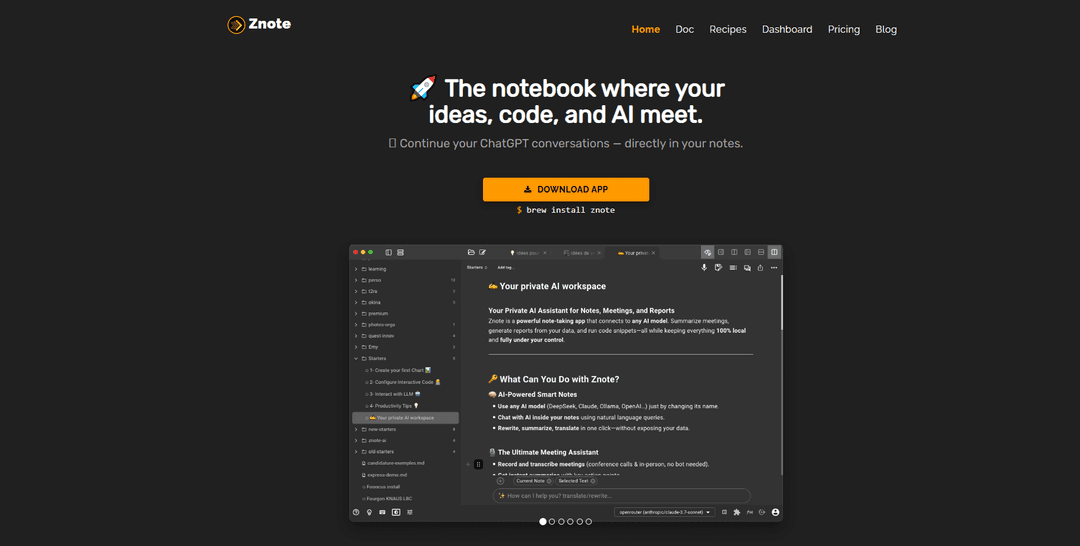Select the fourth carousel dot
1080x546 pixels.
coord(570,522)
